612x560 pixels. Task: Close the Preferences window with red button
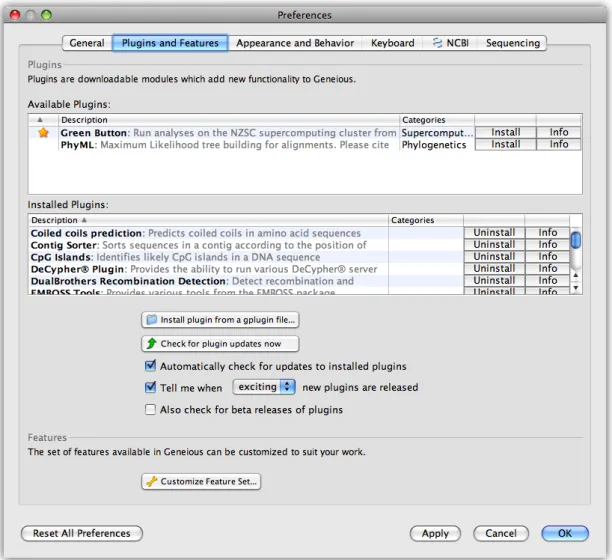(x=15, y=15)
